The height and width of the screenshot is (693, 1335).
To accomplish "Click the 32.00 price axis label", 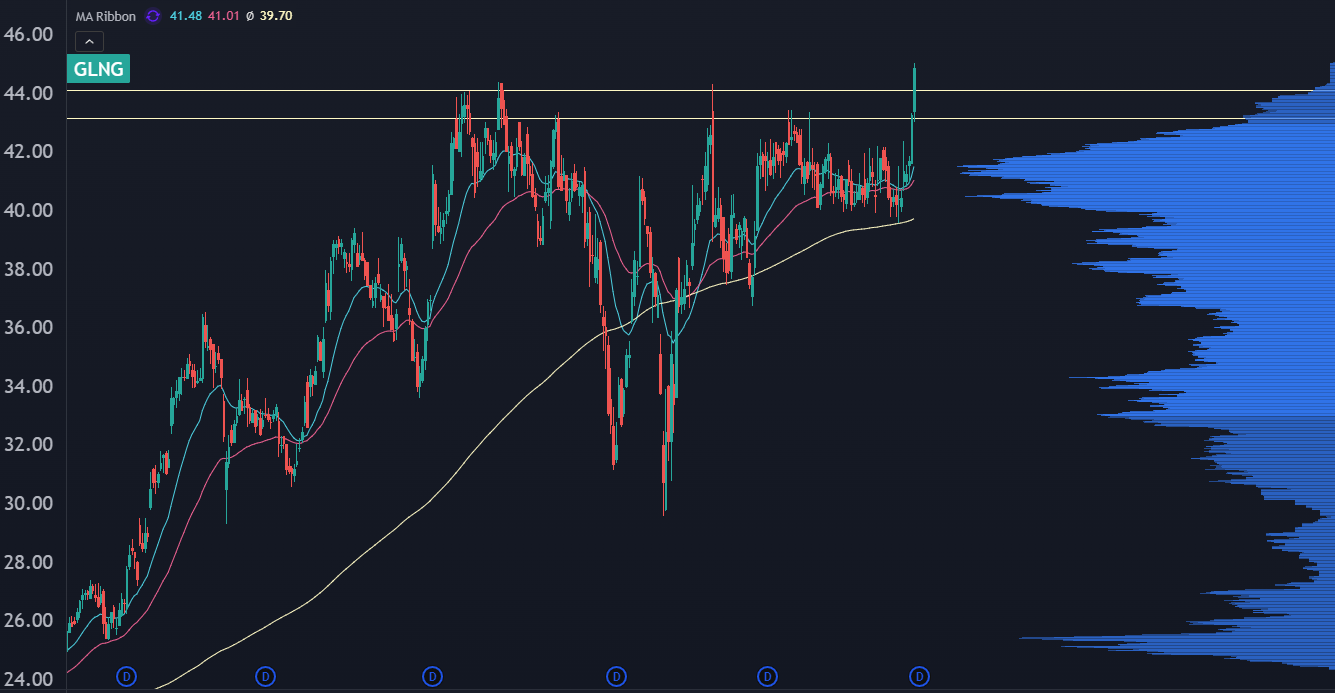I will tap(28, 444).
